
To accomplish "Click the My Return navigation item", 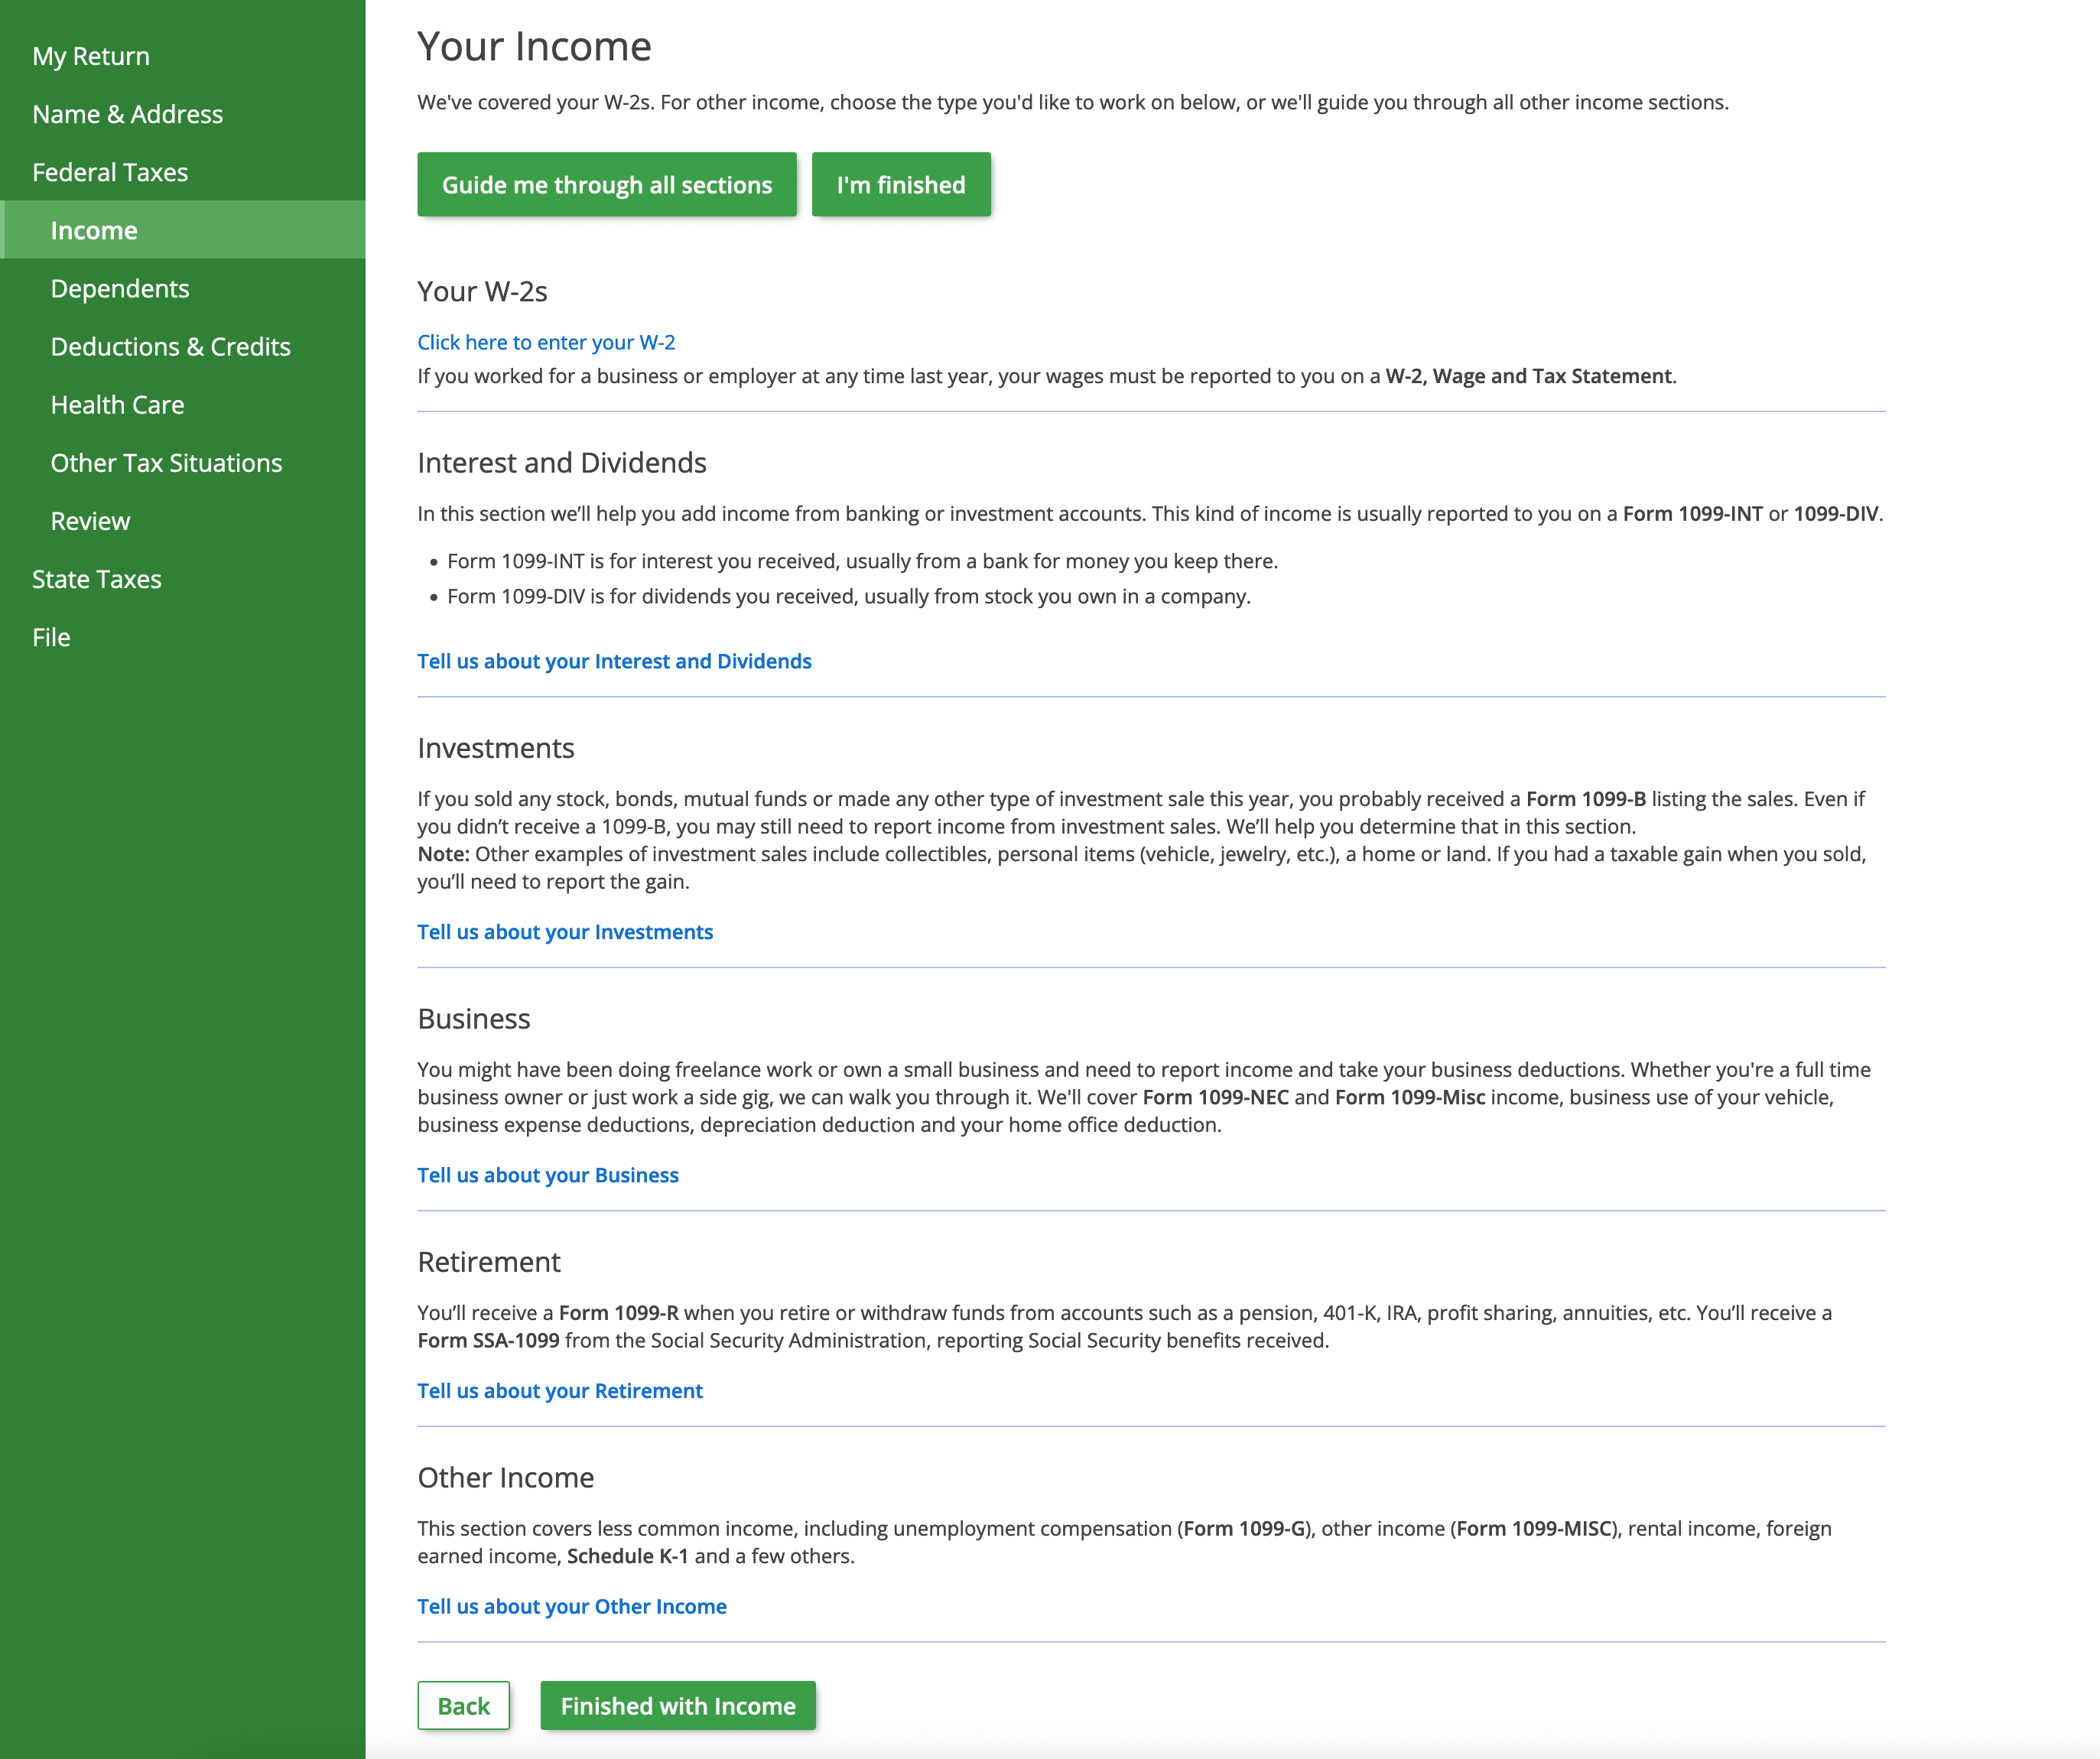I will pyautogui.click(x=91, y=54).
